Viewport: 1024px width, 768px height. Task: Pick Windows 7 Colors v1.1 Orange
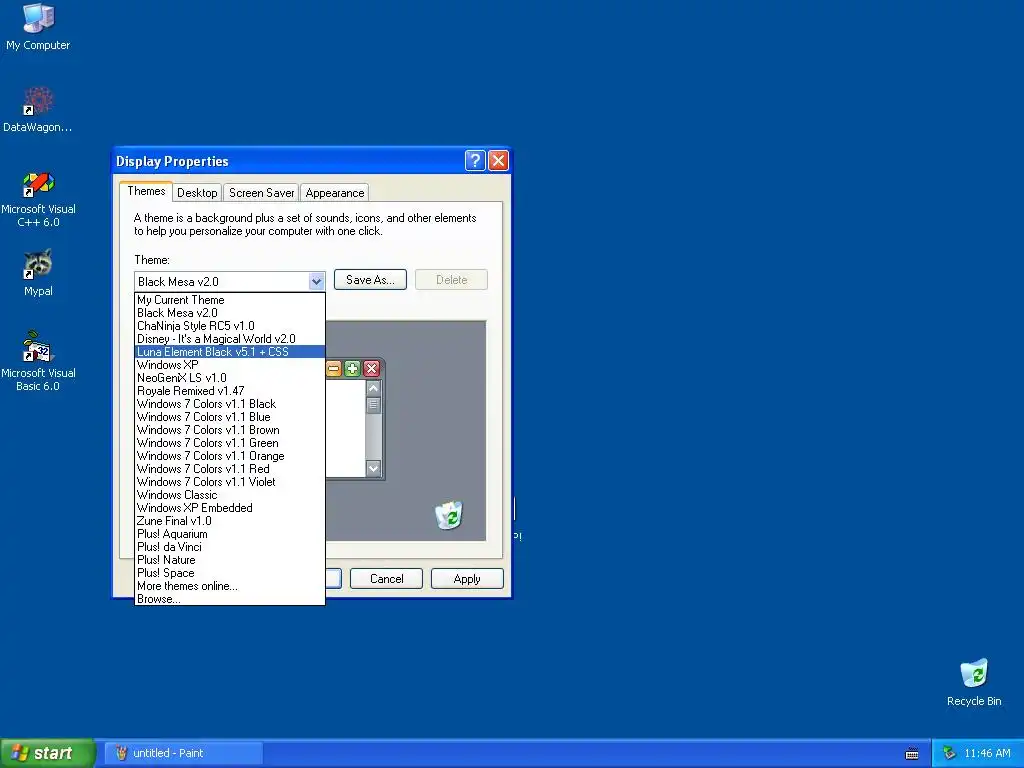[x=230, y=456]
